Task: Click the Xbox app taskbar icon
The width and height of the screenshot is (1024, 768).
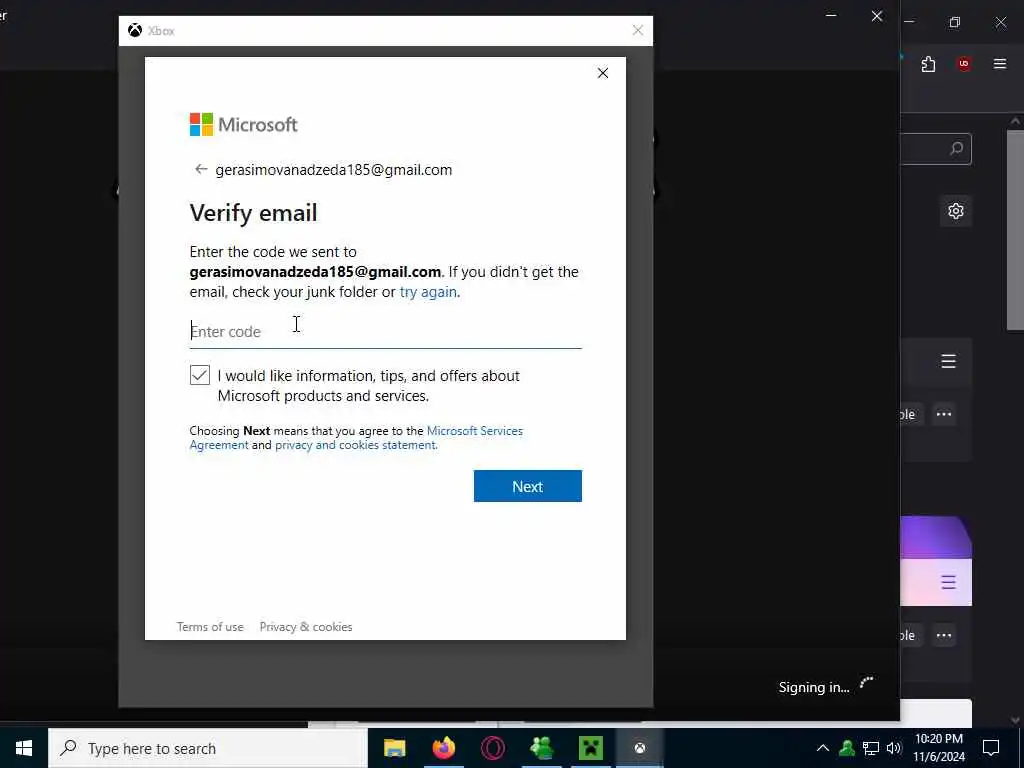Action: 639,748
